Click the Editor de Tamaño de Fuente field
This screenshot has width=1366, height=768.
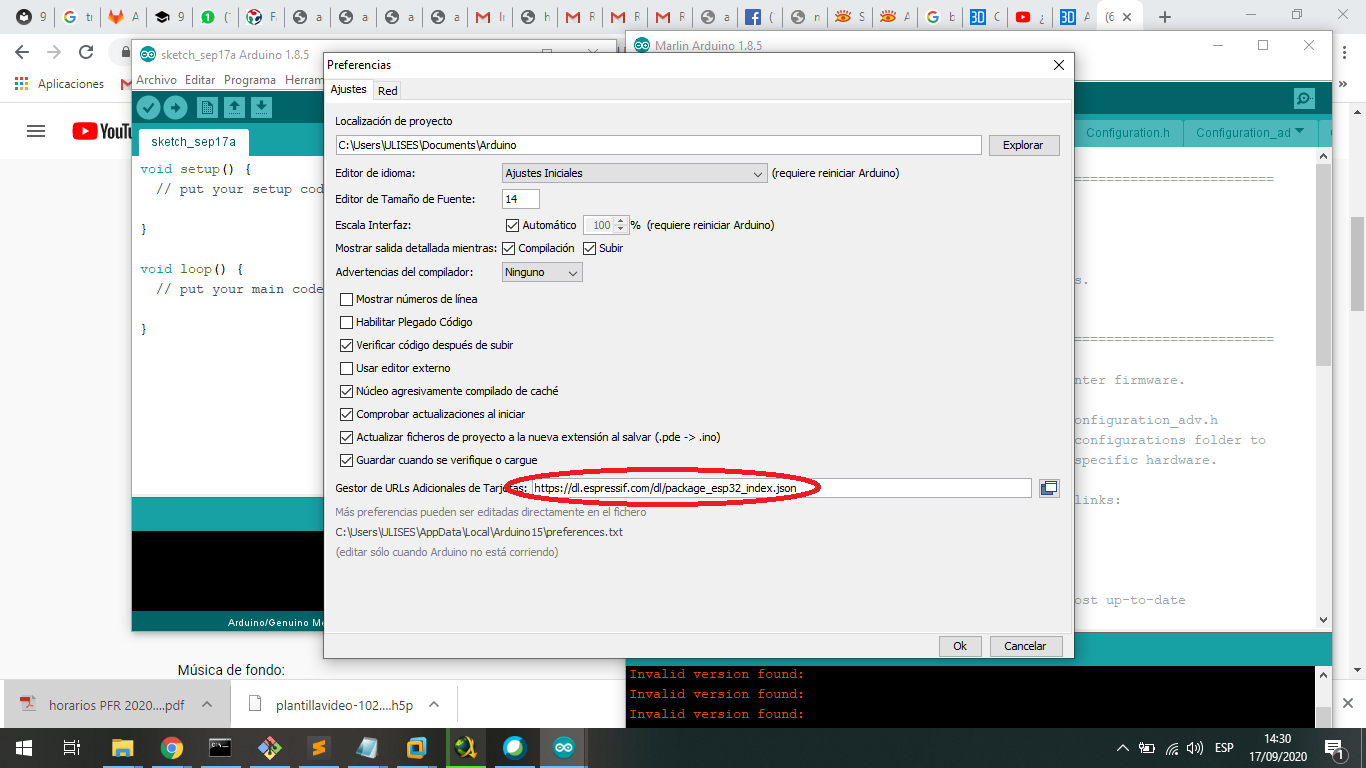(520, 199)
